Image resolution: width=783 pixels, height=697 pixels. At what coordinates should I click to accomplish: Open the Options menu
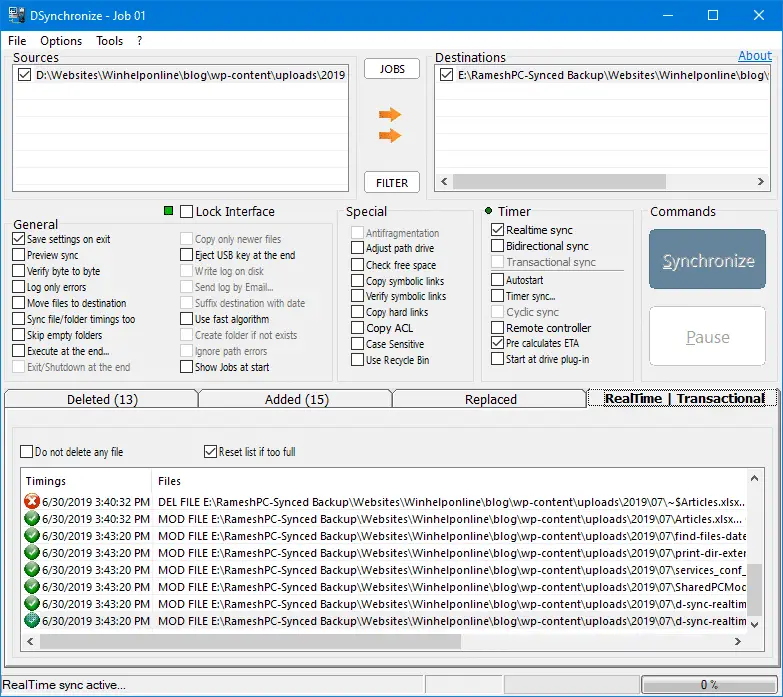(x=61, y=40)
